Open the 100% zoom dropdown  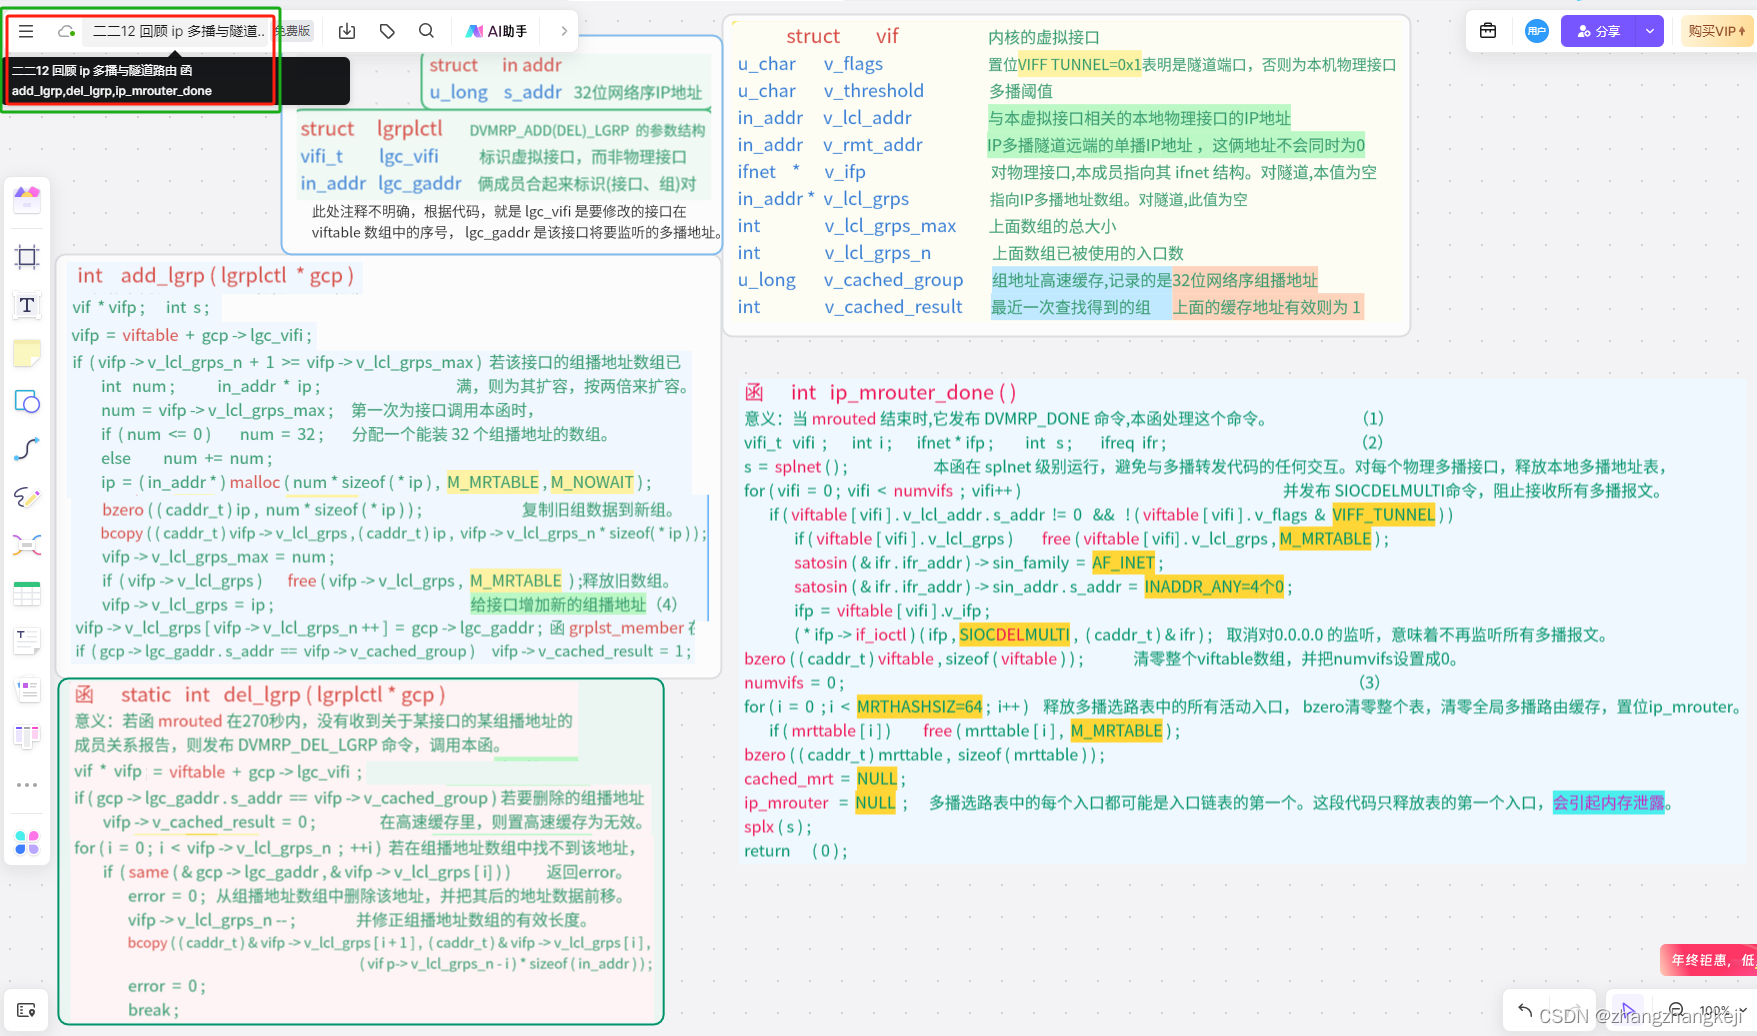pyautogui.click(x=1721, y=1011)
